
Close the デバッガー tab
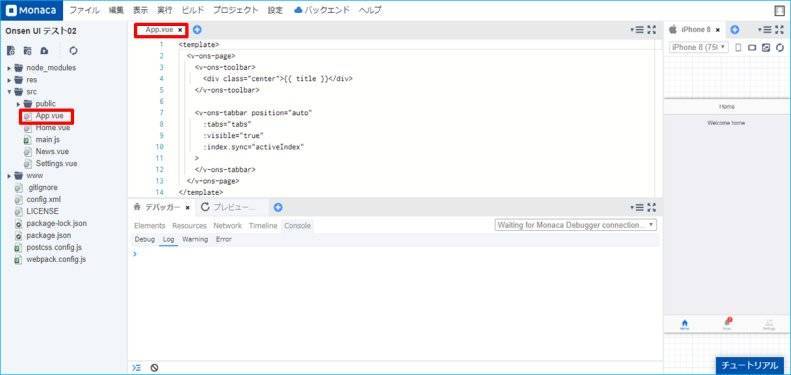pyautogui.click(x=187, y=207)
